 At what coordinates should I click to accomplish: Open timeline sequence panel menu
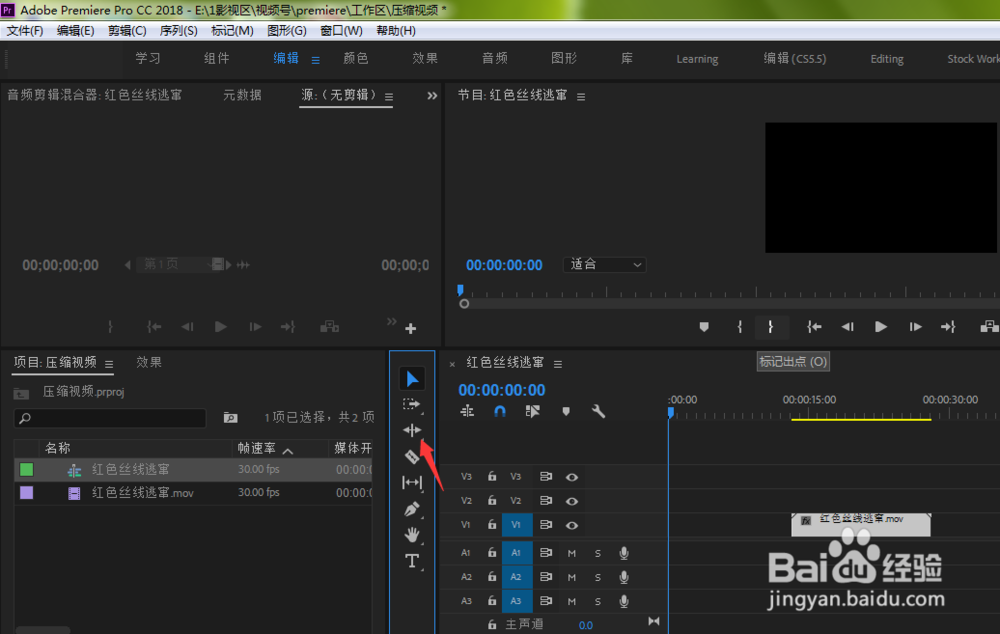(558, 364)
